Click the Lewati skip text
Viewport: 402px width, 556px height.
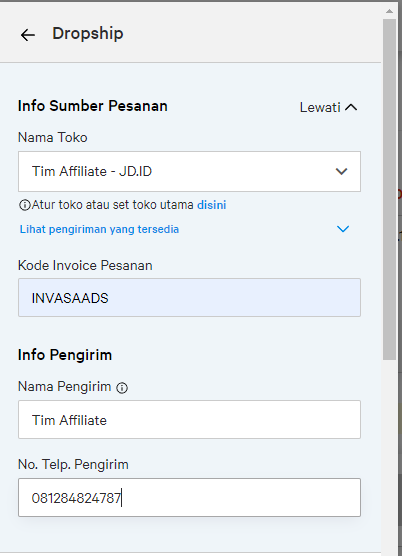point(320,107)
